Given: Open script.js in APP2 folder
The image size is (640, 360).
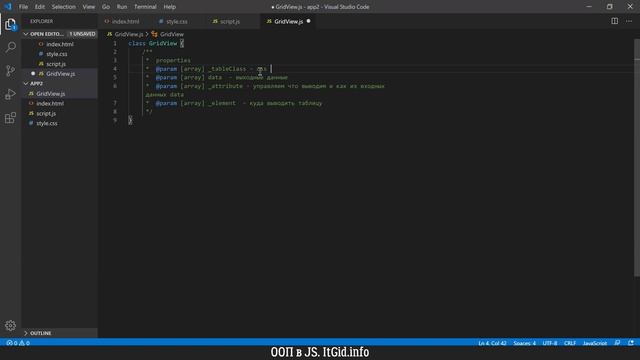Looking at the screenshot, I should tap(60, 113).
